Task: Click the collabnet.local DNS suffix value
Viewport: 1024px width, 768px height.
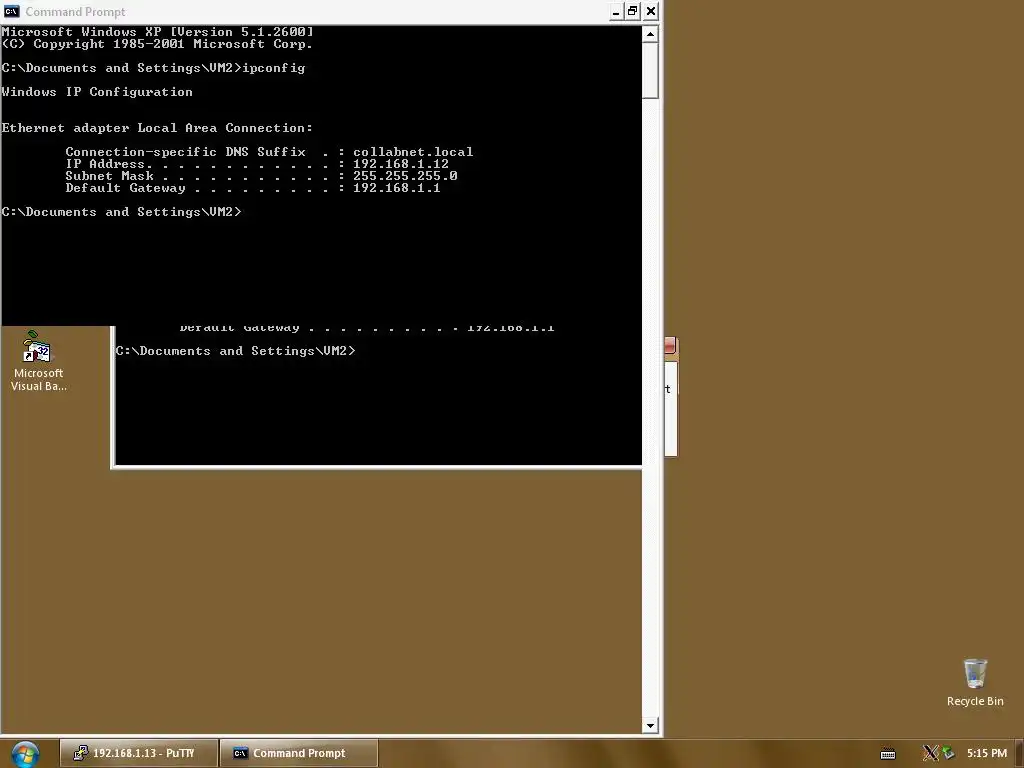Action: (413, 152)
